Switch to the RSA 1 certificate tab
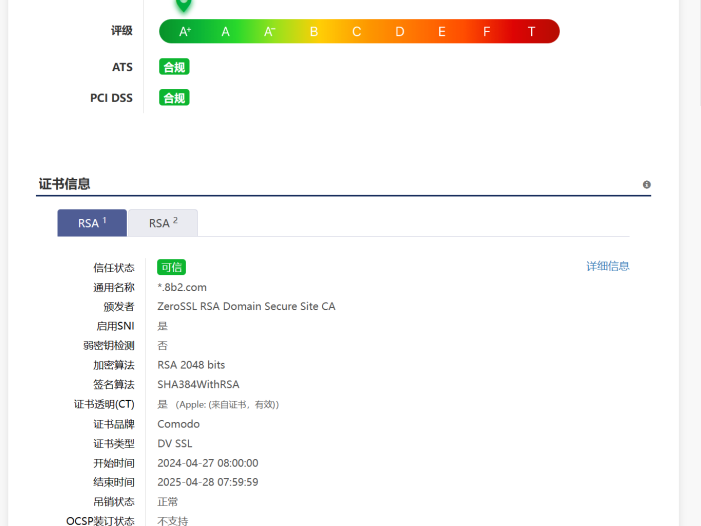Viewport: 701px width, 526px height. (92, 223)
